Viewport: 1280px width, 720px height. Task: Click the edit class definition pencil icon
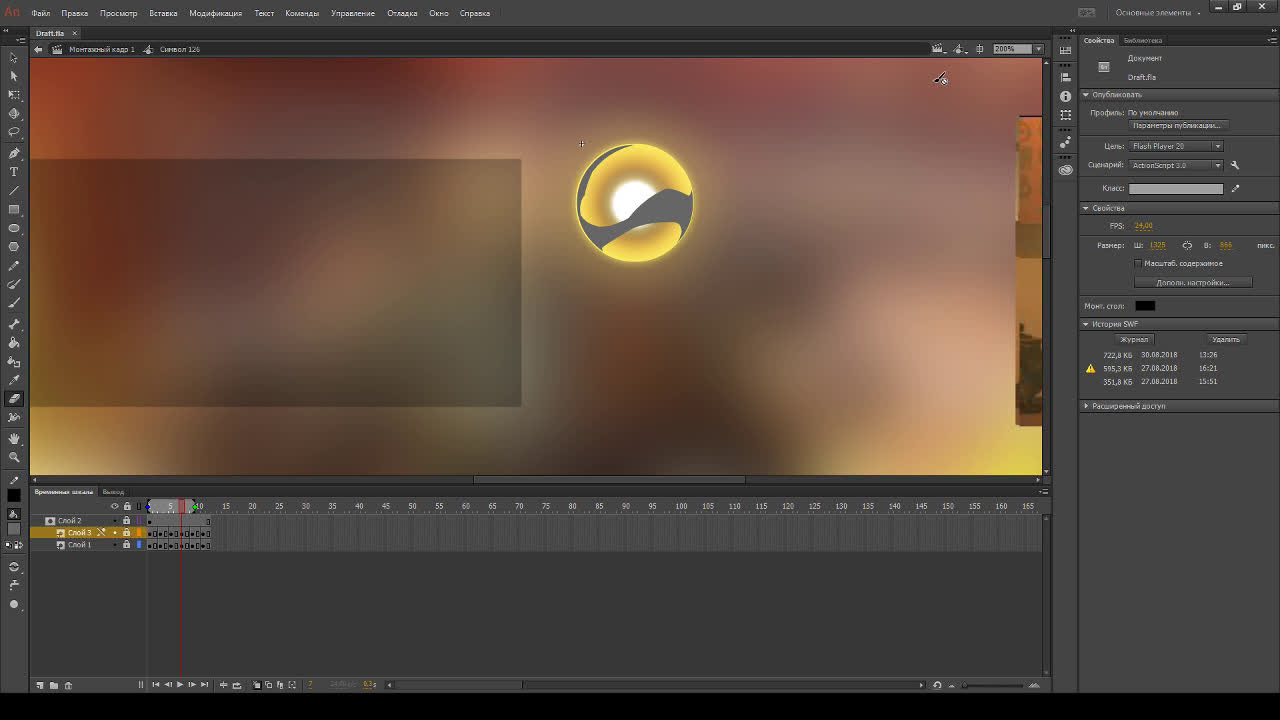(x=1235, y=188)
